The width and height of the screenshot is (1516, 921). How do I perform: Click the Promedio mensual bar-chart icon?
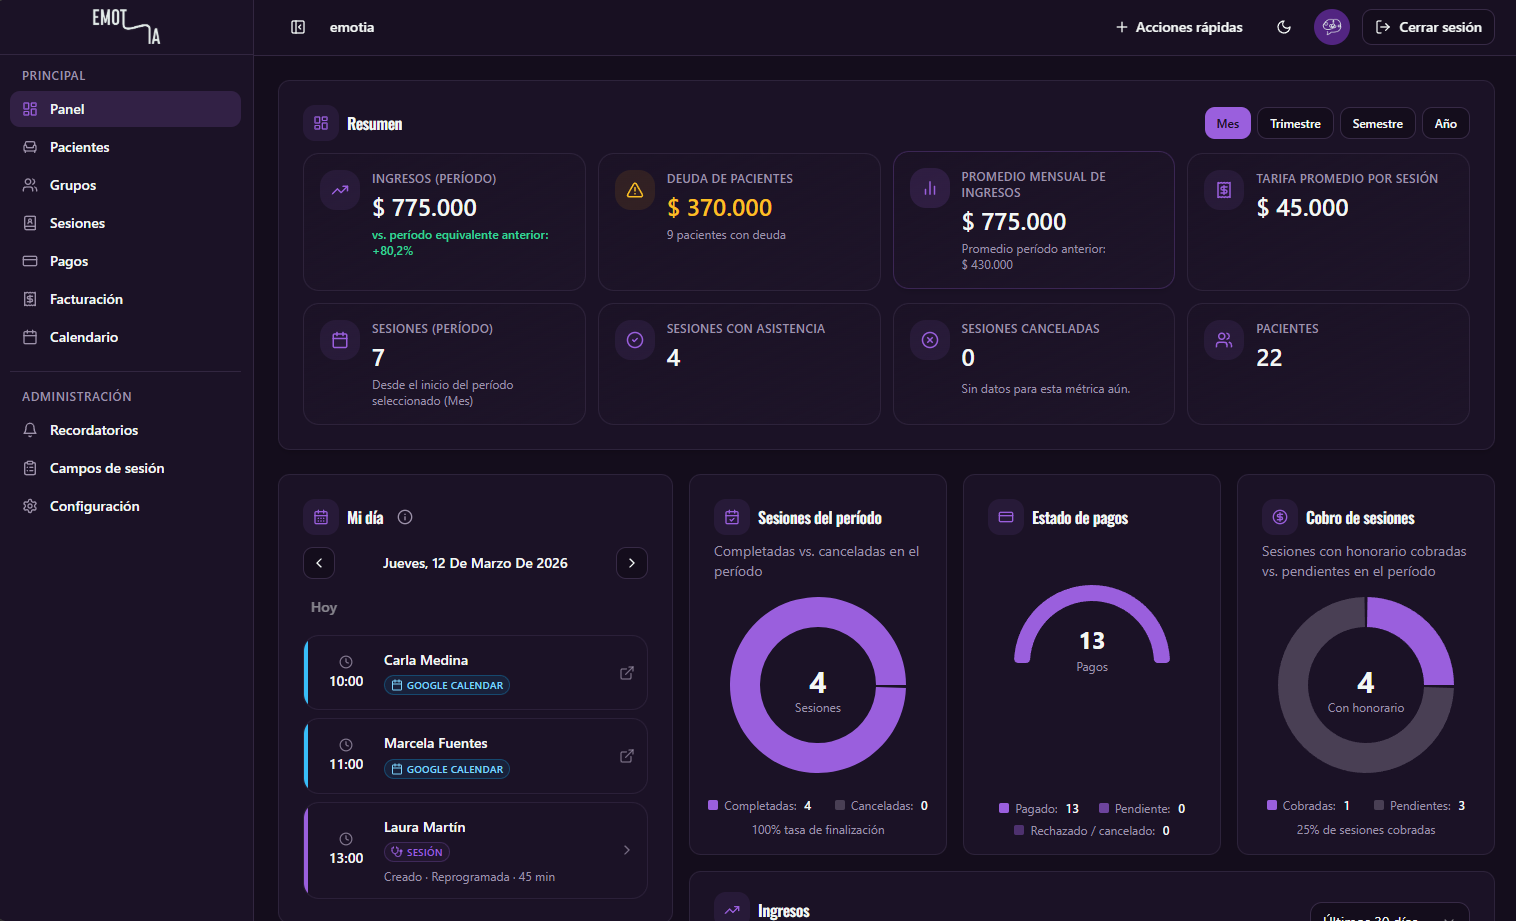point(930,187)
